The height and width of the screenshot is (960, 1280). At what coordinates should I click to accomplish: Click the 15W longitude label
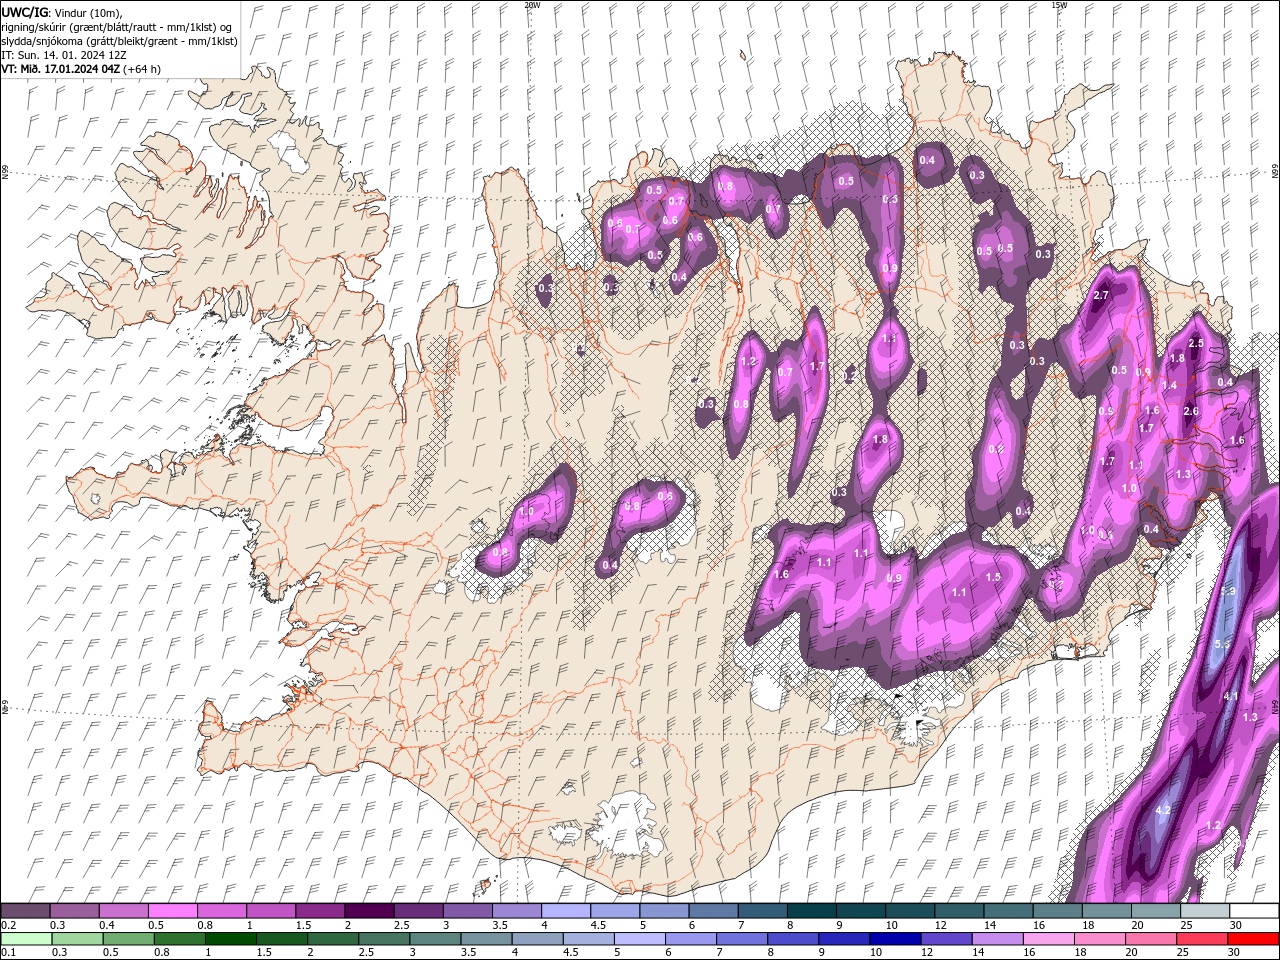click(1059, 5)
